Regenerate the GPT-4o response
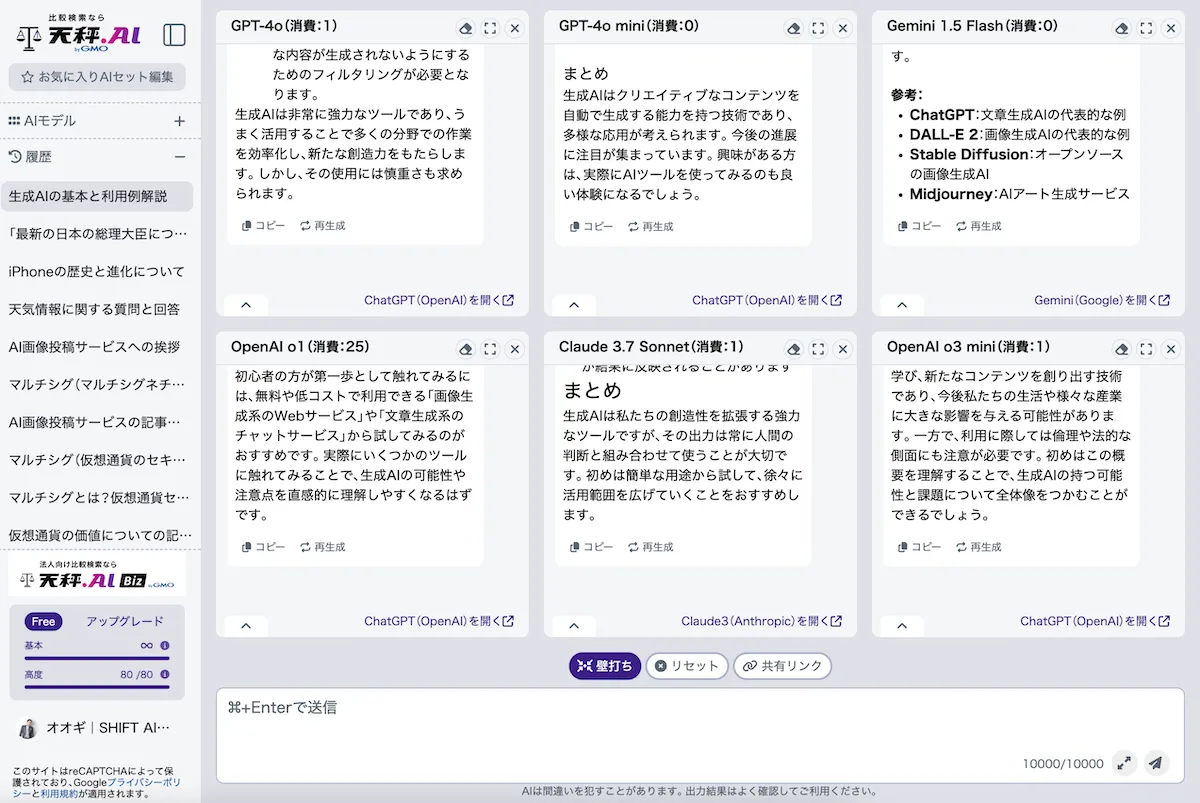Image resolution: width=1200 pixels, height=803 pixels. tap(322, 226)
